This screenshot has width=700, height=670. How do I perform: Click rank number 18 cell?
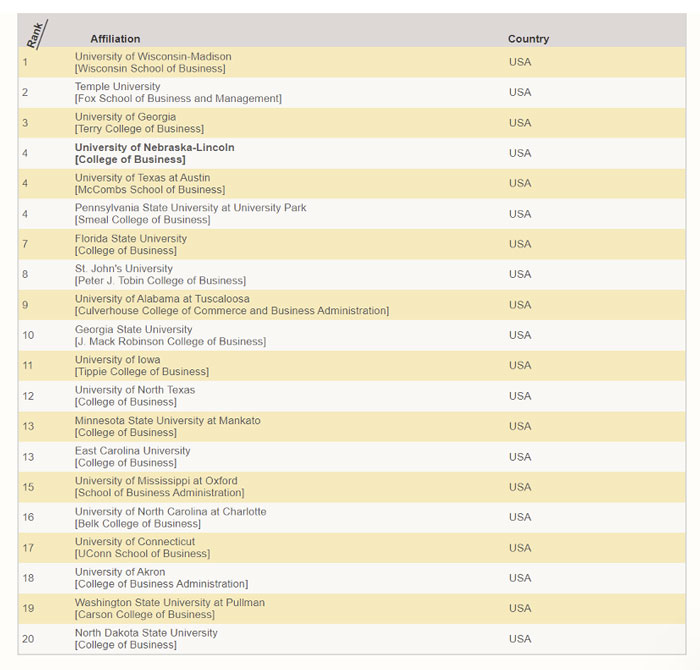28,578
